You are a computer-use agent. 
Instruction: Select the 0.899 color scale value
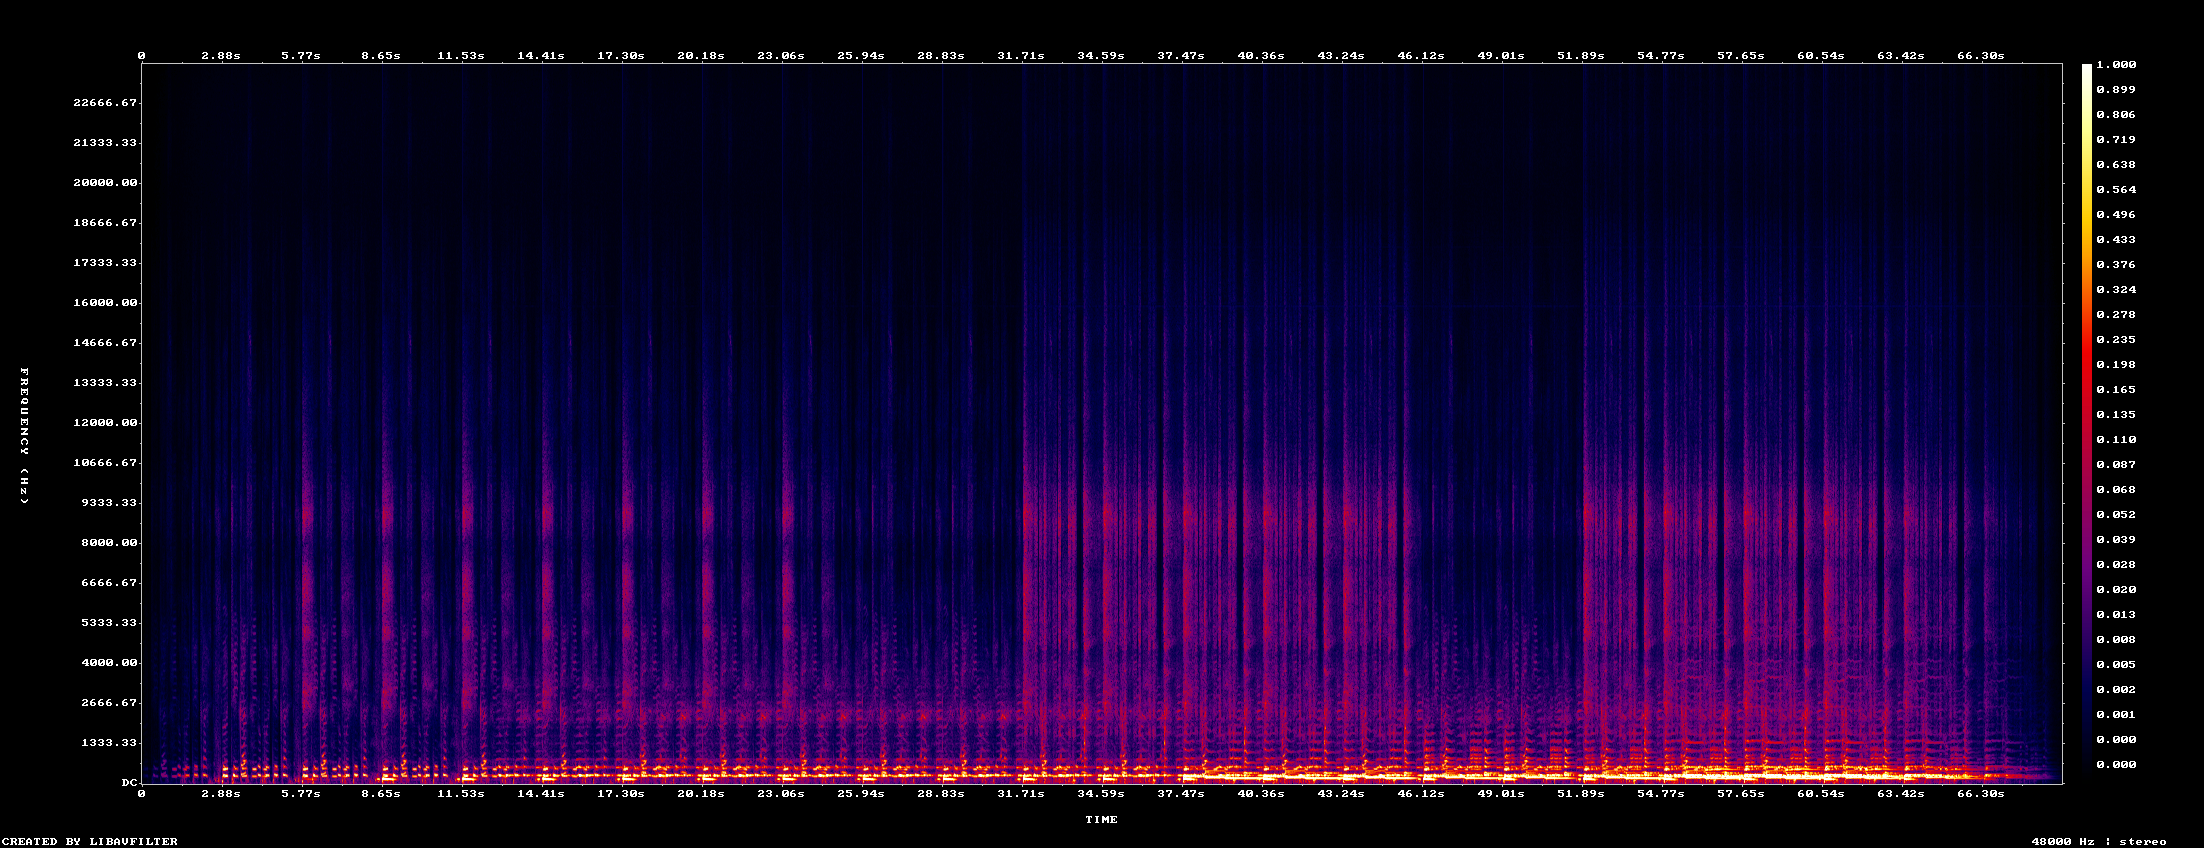click(x=2116, y=90)
